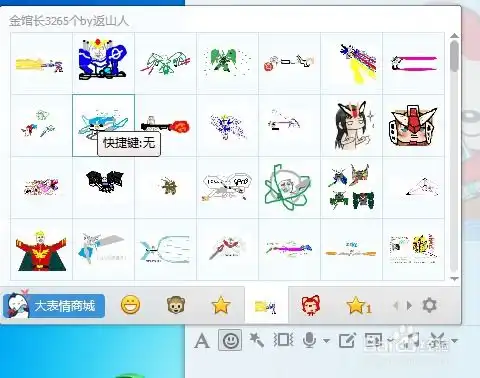Select the blue robot riding vehicle sticker

coord(103,63)
